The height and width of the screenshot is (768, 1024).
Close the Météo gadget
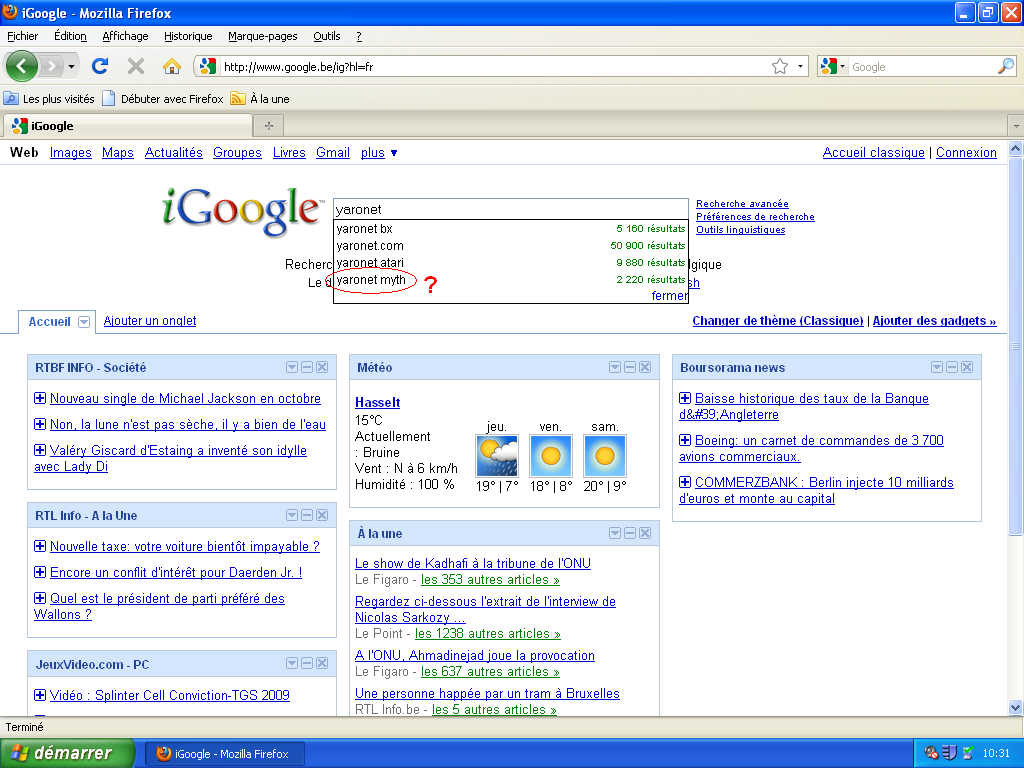[645, 368]
